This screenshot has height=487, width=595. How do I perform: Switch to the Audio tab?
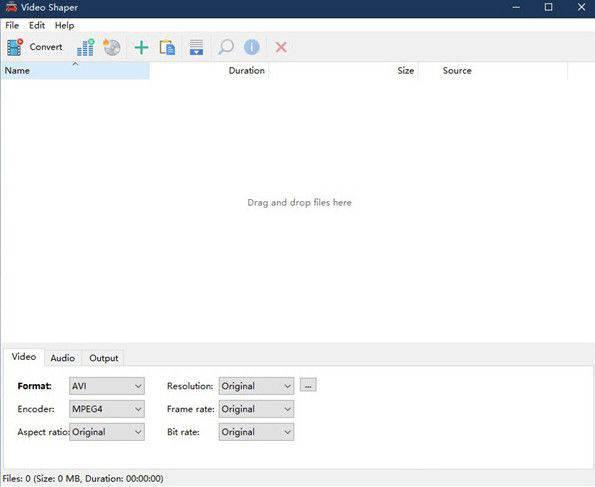[63, 358]
